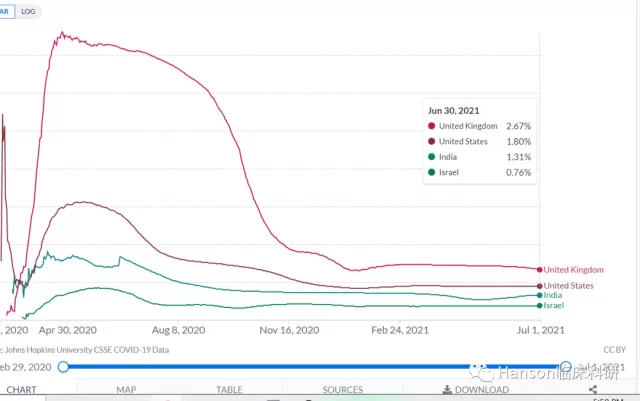640x401 pixels.
Task: Click United States 1.80% tooltip row
Action: point(479,142)
